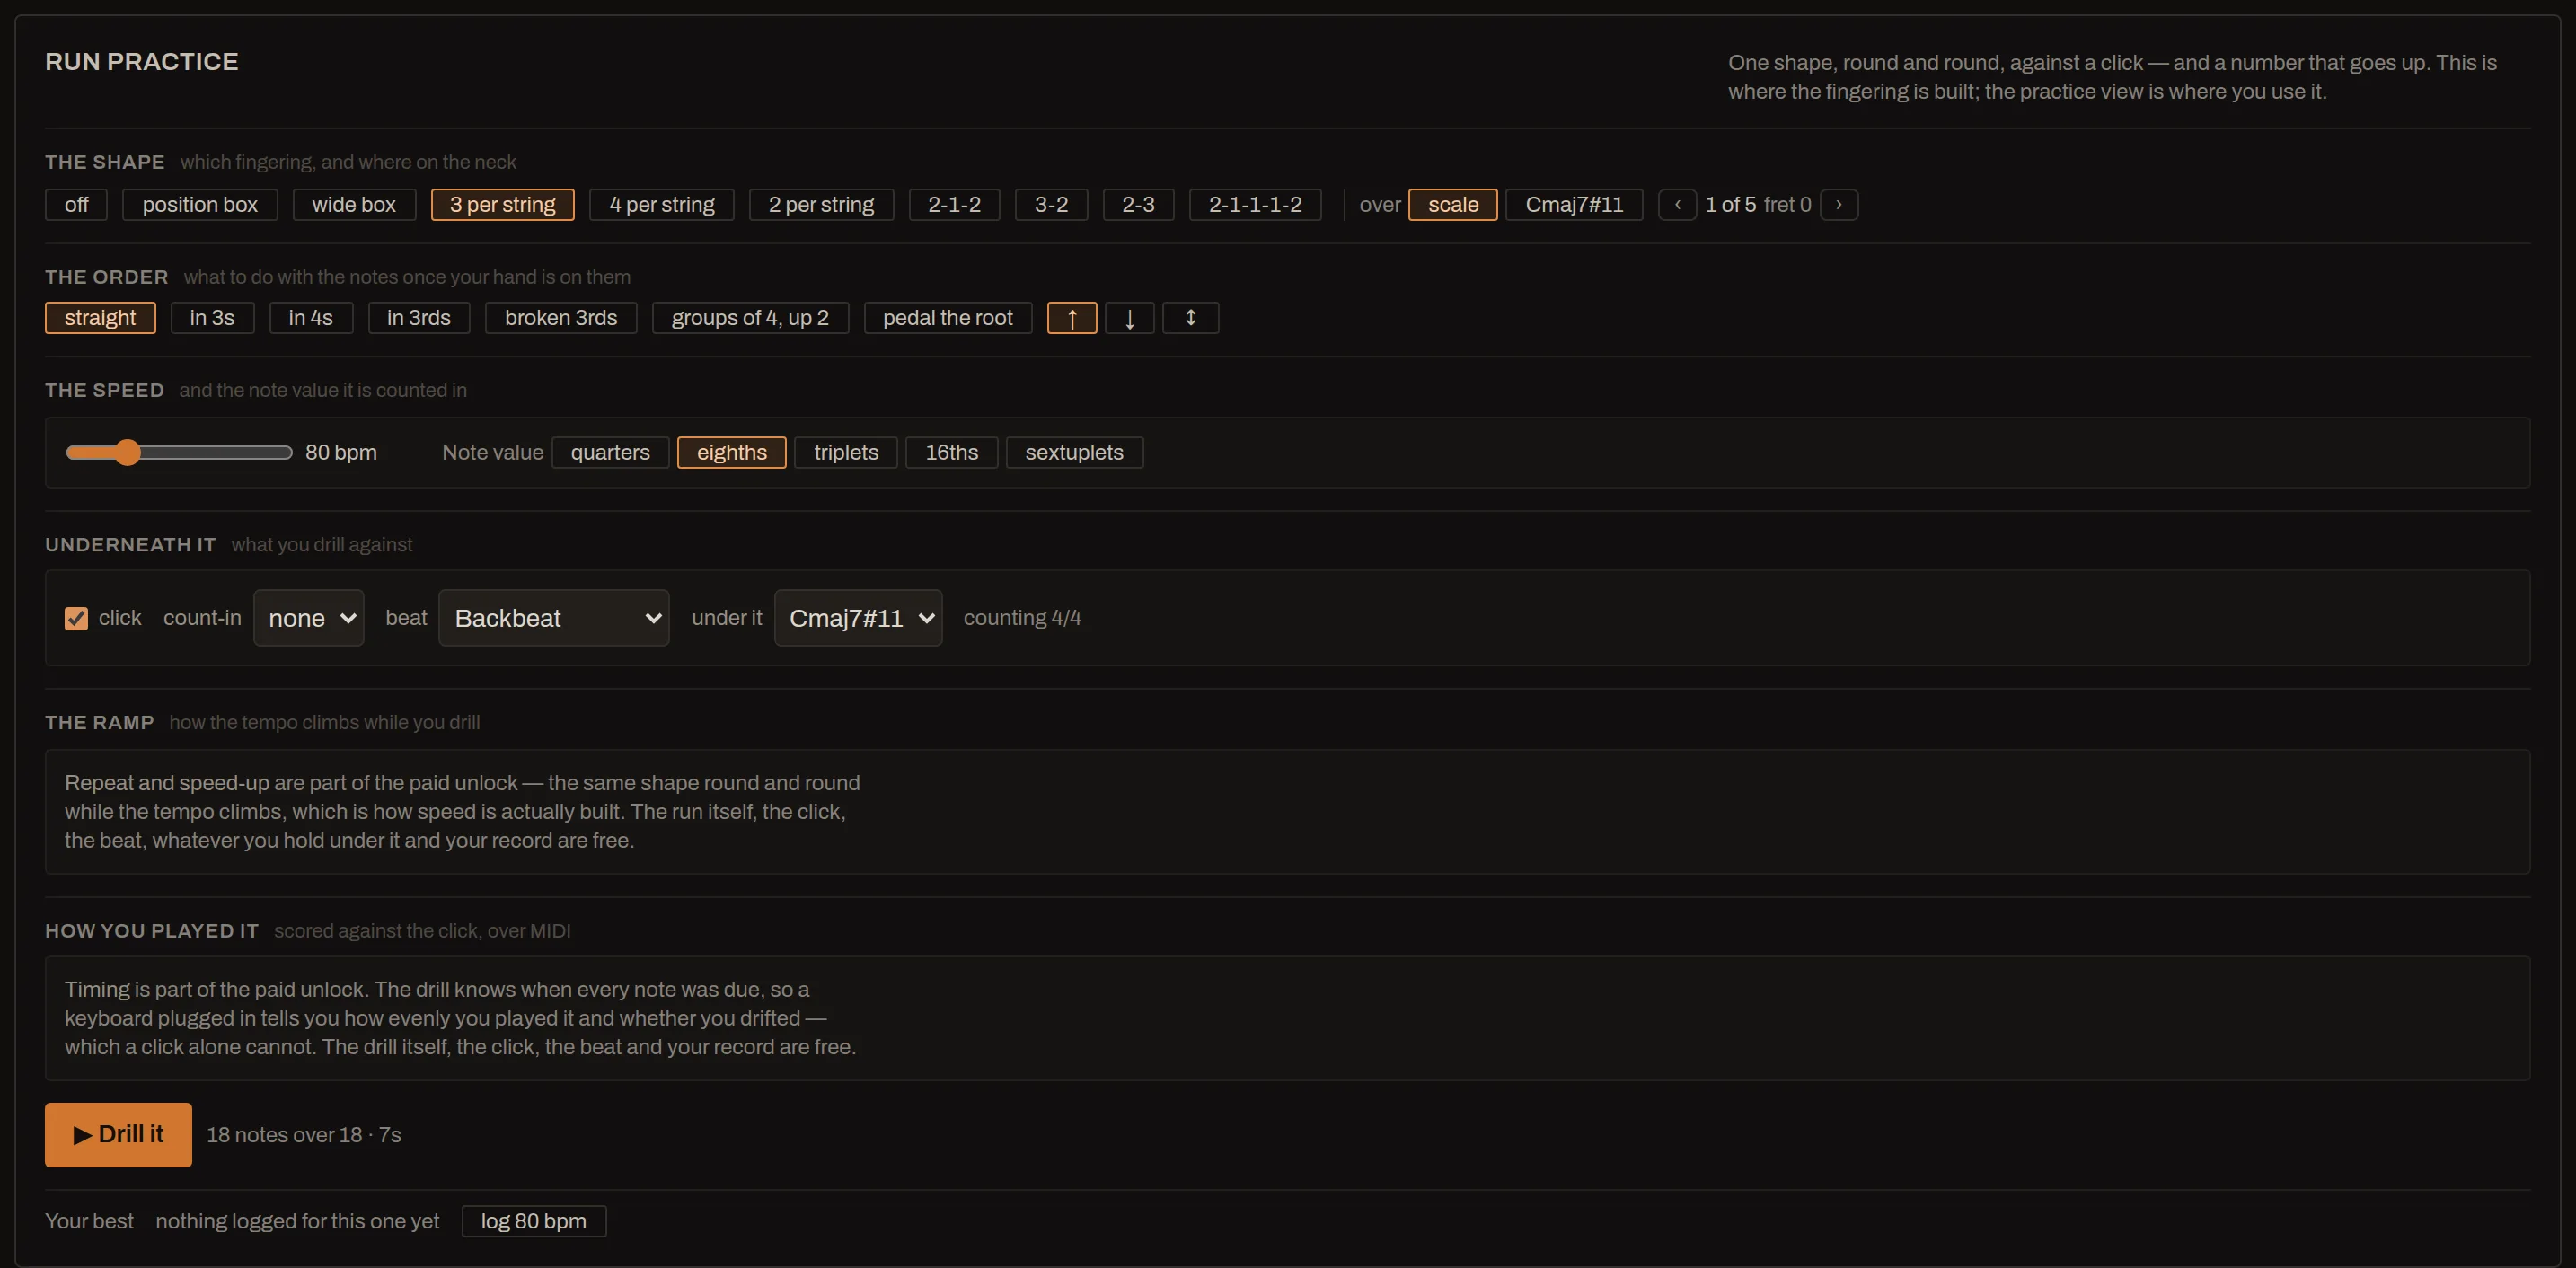
Task: Choose quarters note value
Action: 610,452
